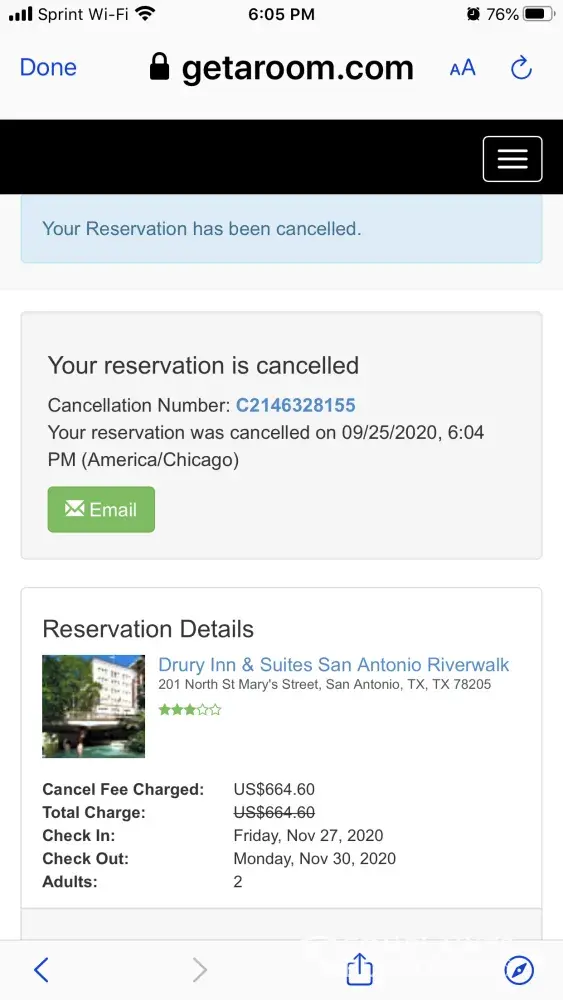This screenshot has height=1000, width=563.
Task: Tap the hotel address text line
Action: tap(325, 685)
